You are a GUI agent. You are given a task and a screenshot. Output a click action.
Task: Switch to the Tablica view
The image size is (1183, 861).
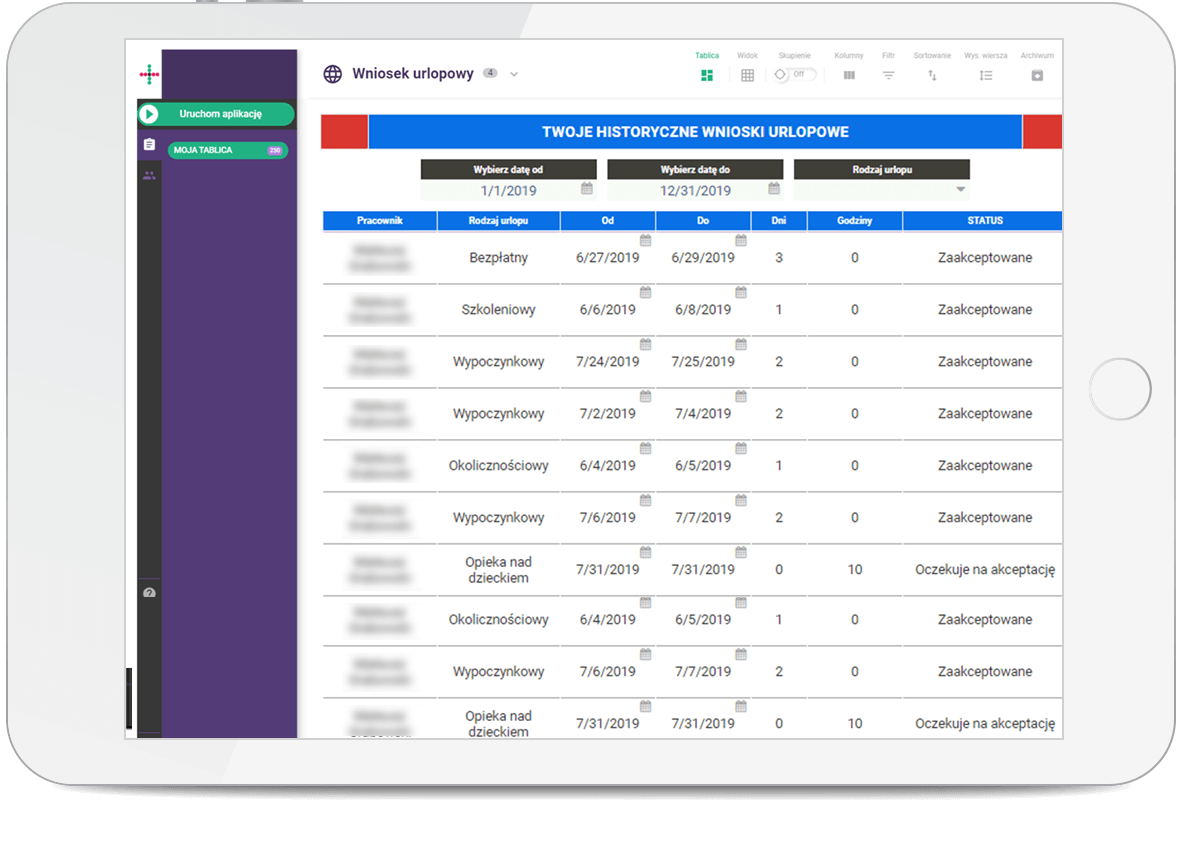point(707,75)
